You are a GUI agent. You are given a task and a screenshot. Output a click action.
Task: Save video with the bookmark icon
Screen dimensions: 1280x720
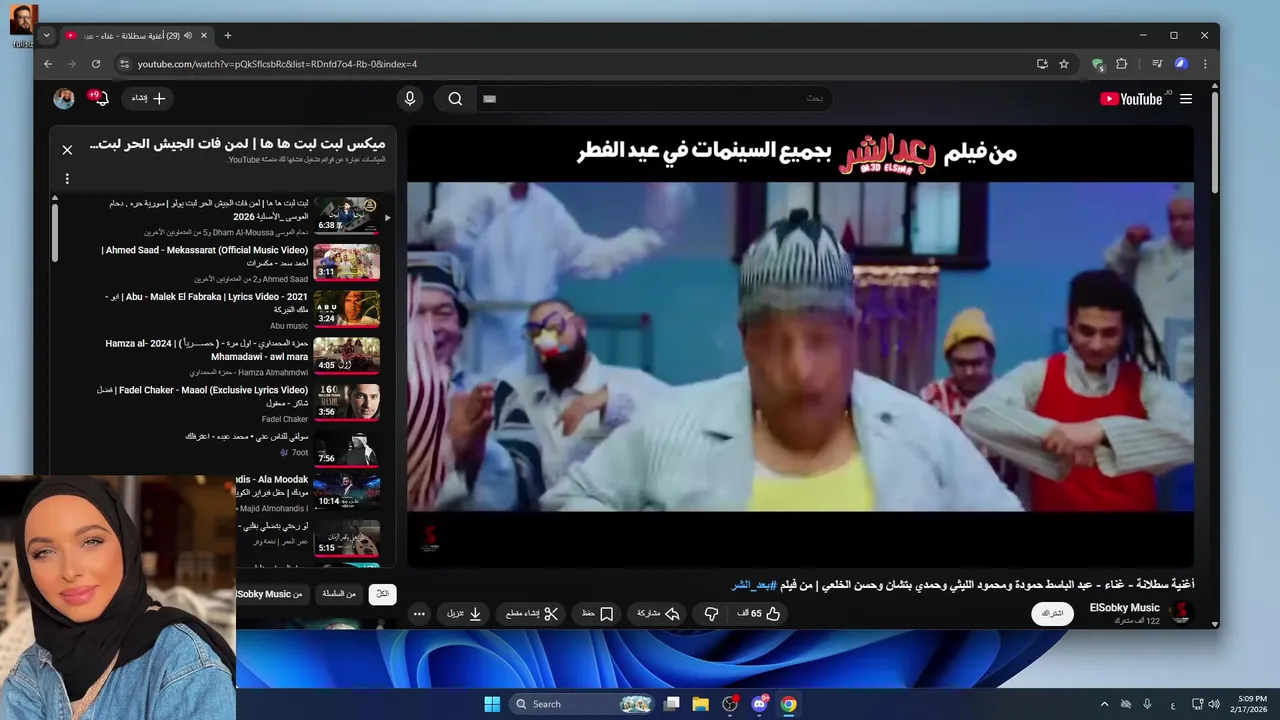(x=597, y=613)
